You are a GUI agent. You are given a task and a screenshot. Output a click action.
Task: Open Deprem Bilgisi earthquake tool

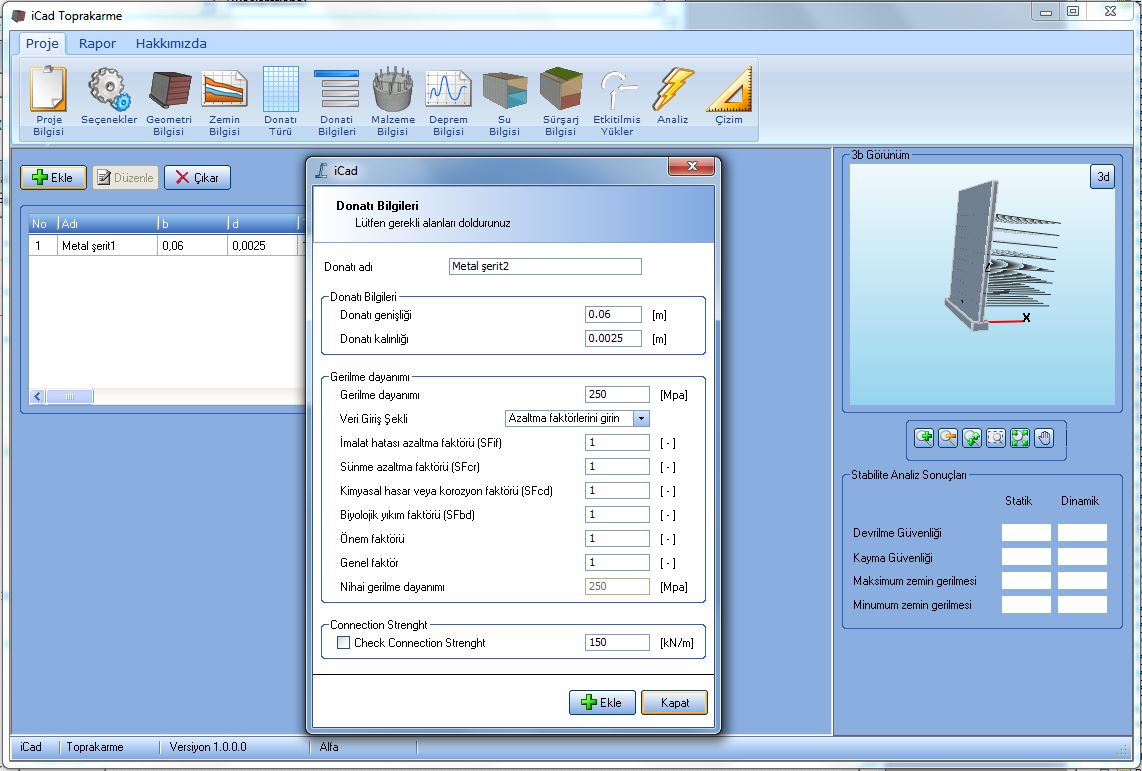click(448, 101)
